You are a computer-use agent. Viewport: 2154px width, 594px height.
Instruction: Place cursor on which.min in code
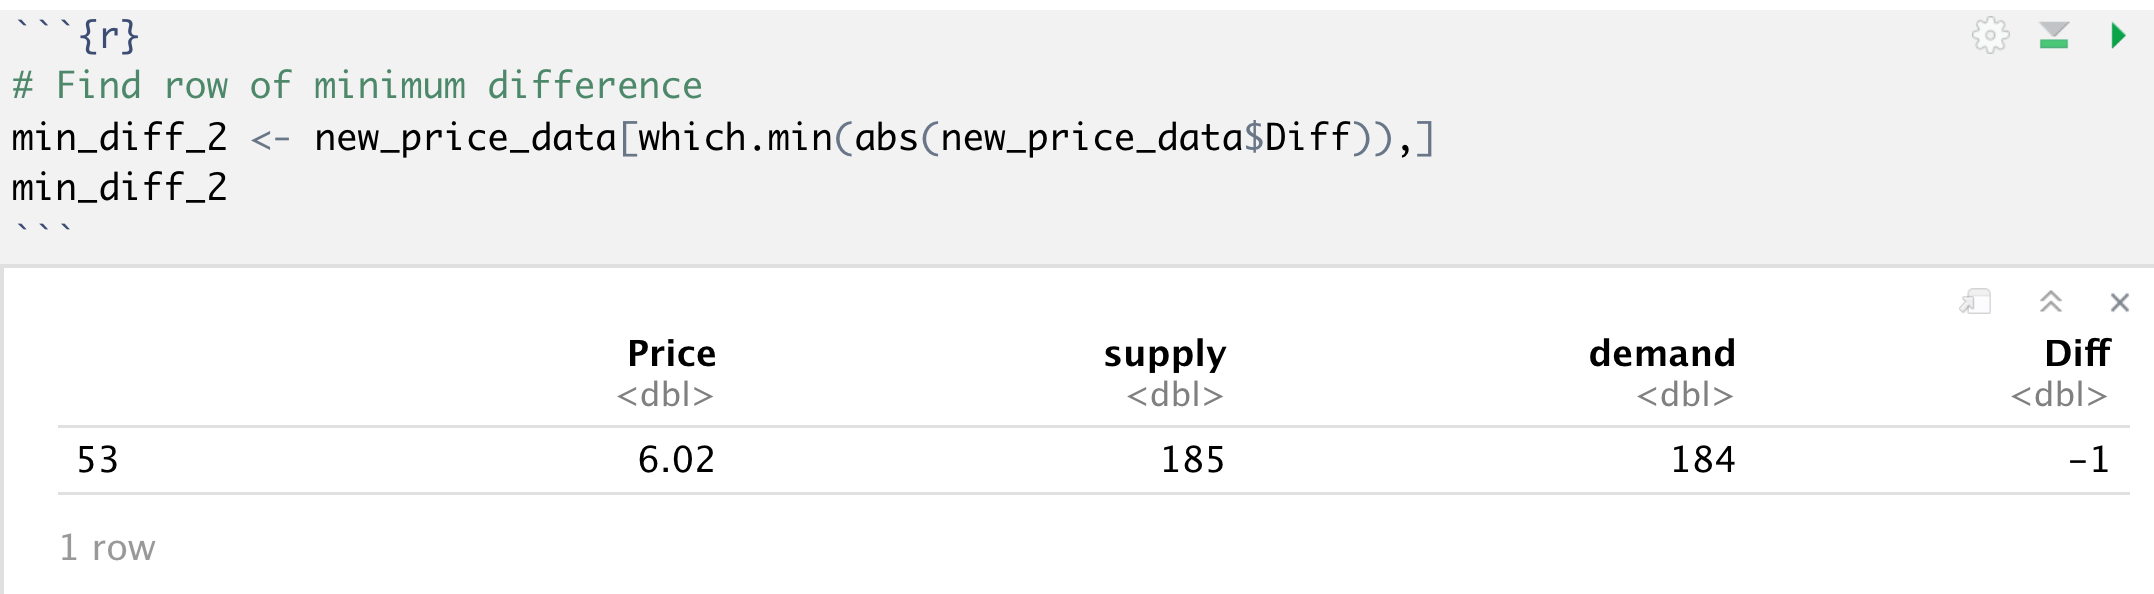735,138
